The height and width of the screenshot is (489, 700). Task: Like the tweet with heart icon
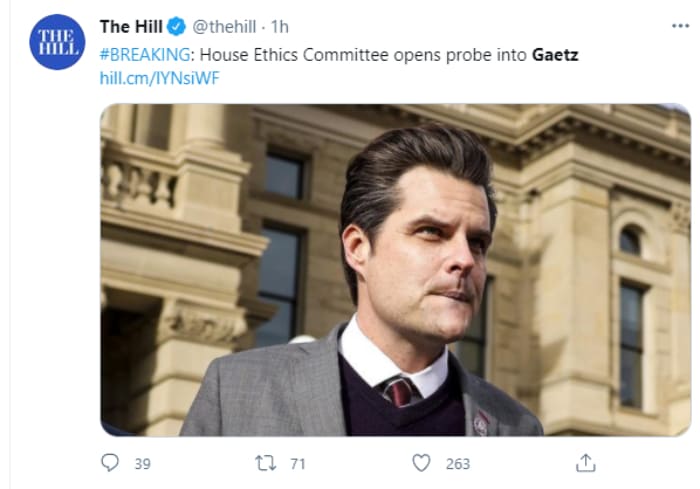[421, 463]
